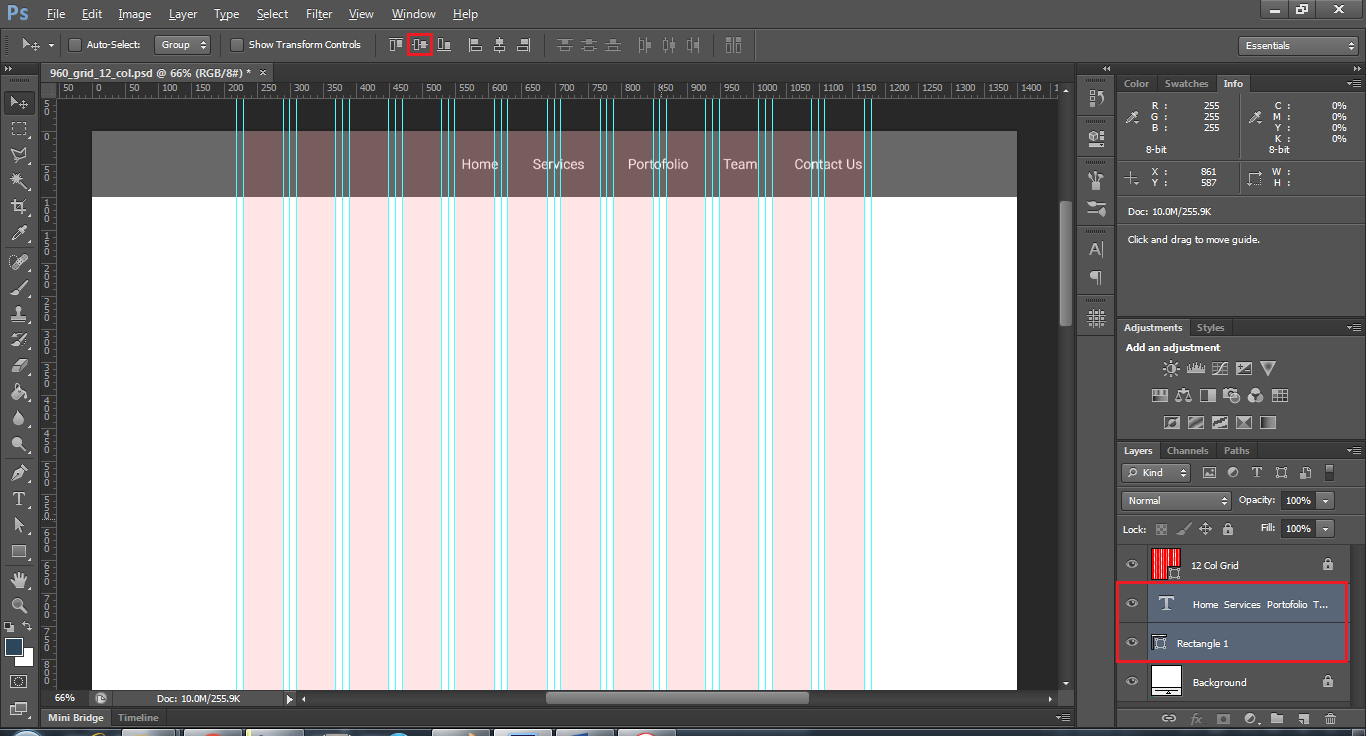The height and width of the screenshot is (736, 1366).
Task: Click the foreground color swatch
Action: (14, 647)
